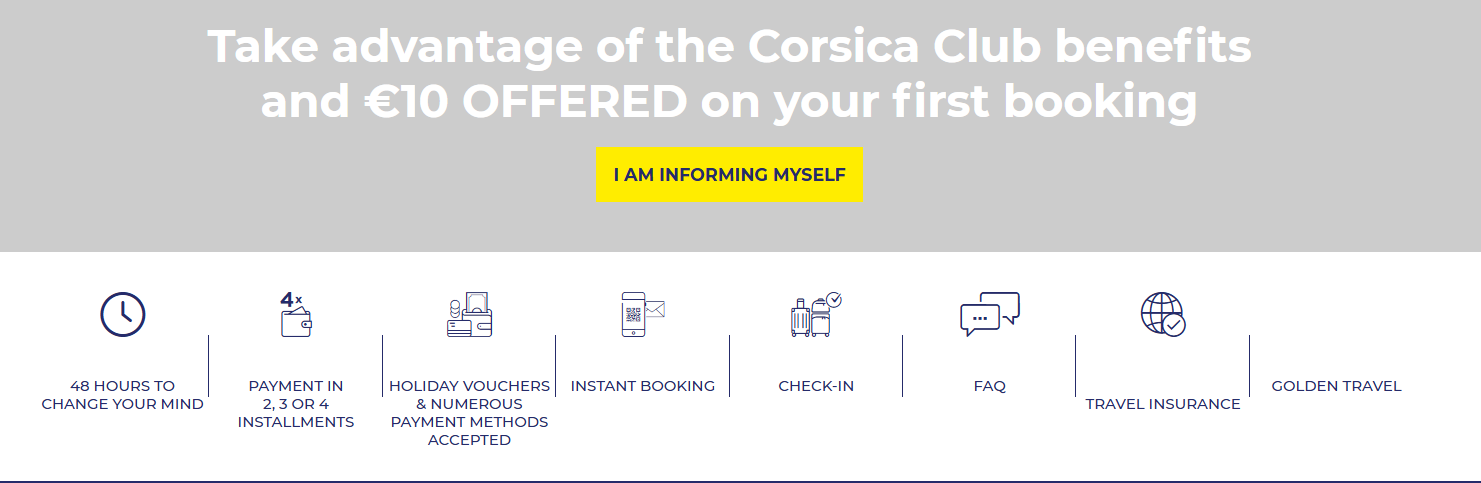Click the divider between FAQ and Travel Insurance
1481x483 pixels.
pos(1076,366)
